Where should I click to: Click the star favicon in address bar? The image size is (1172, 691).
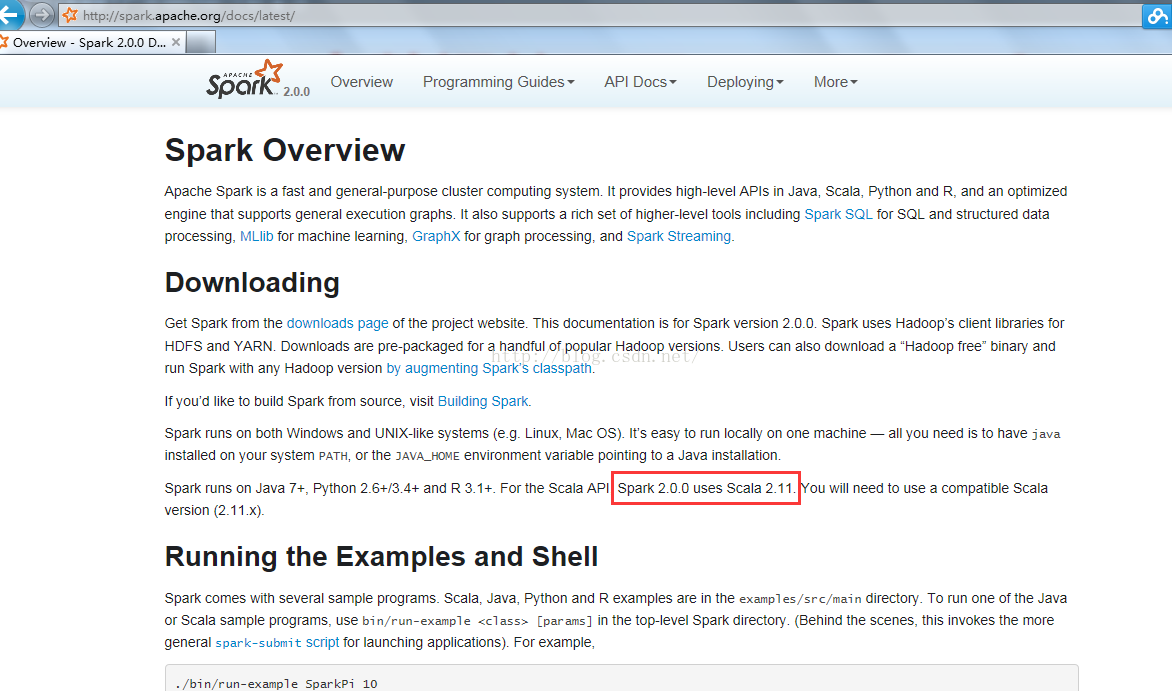pyautogui.click(x=70, y=15)
